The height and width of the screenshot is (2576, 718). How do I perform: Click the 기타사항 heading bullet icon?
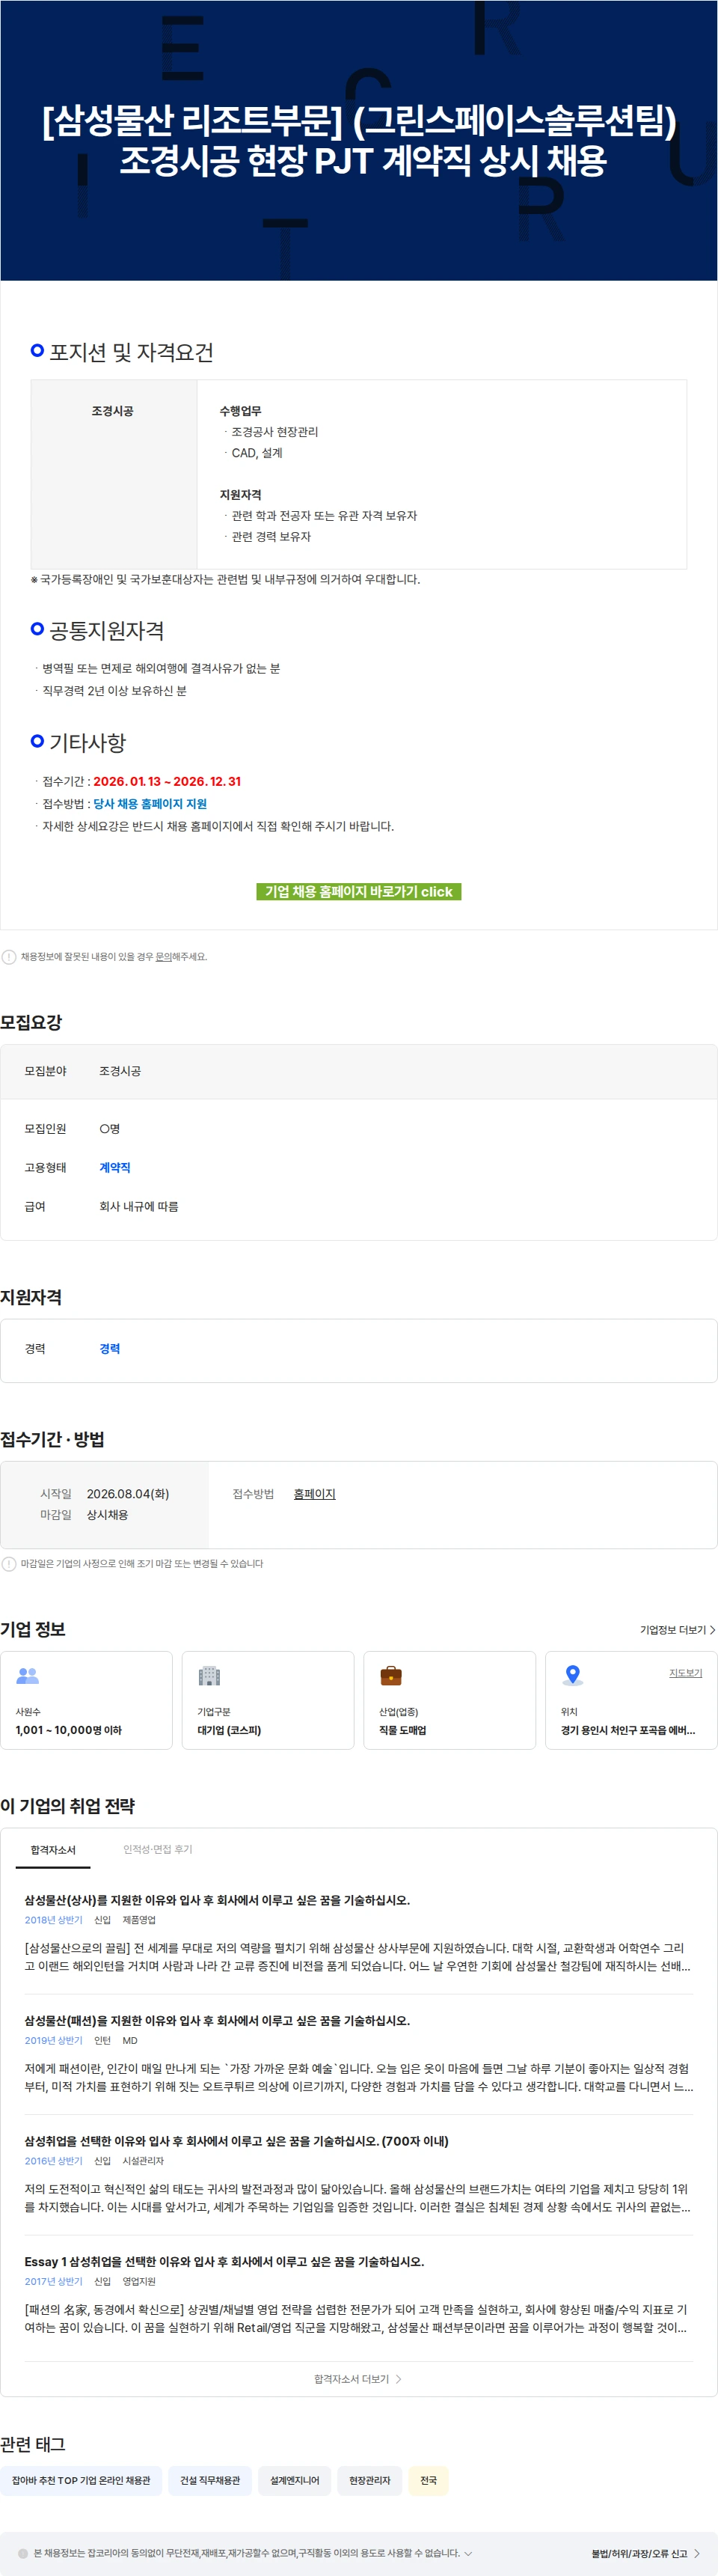(x=37, y=740)
